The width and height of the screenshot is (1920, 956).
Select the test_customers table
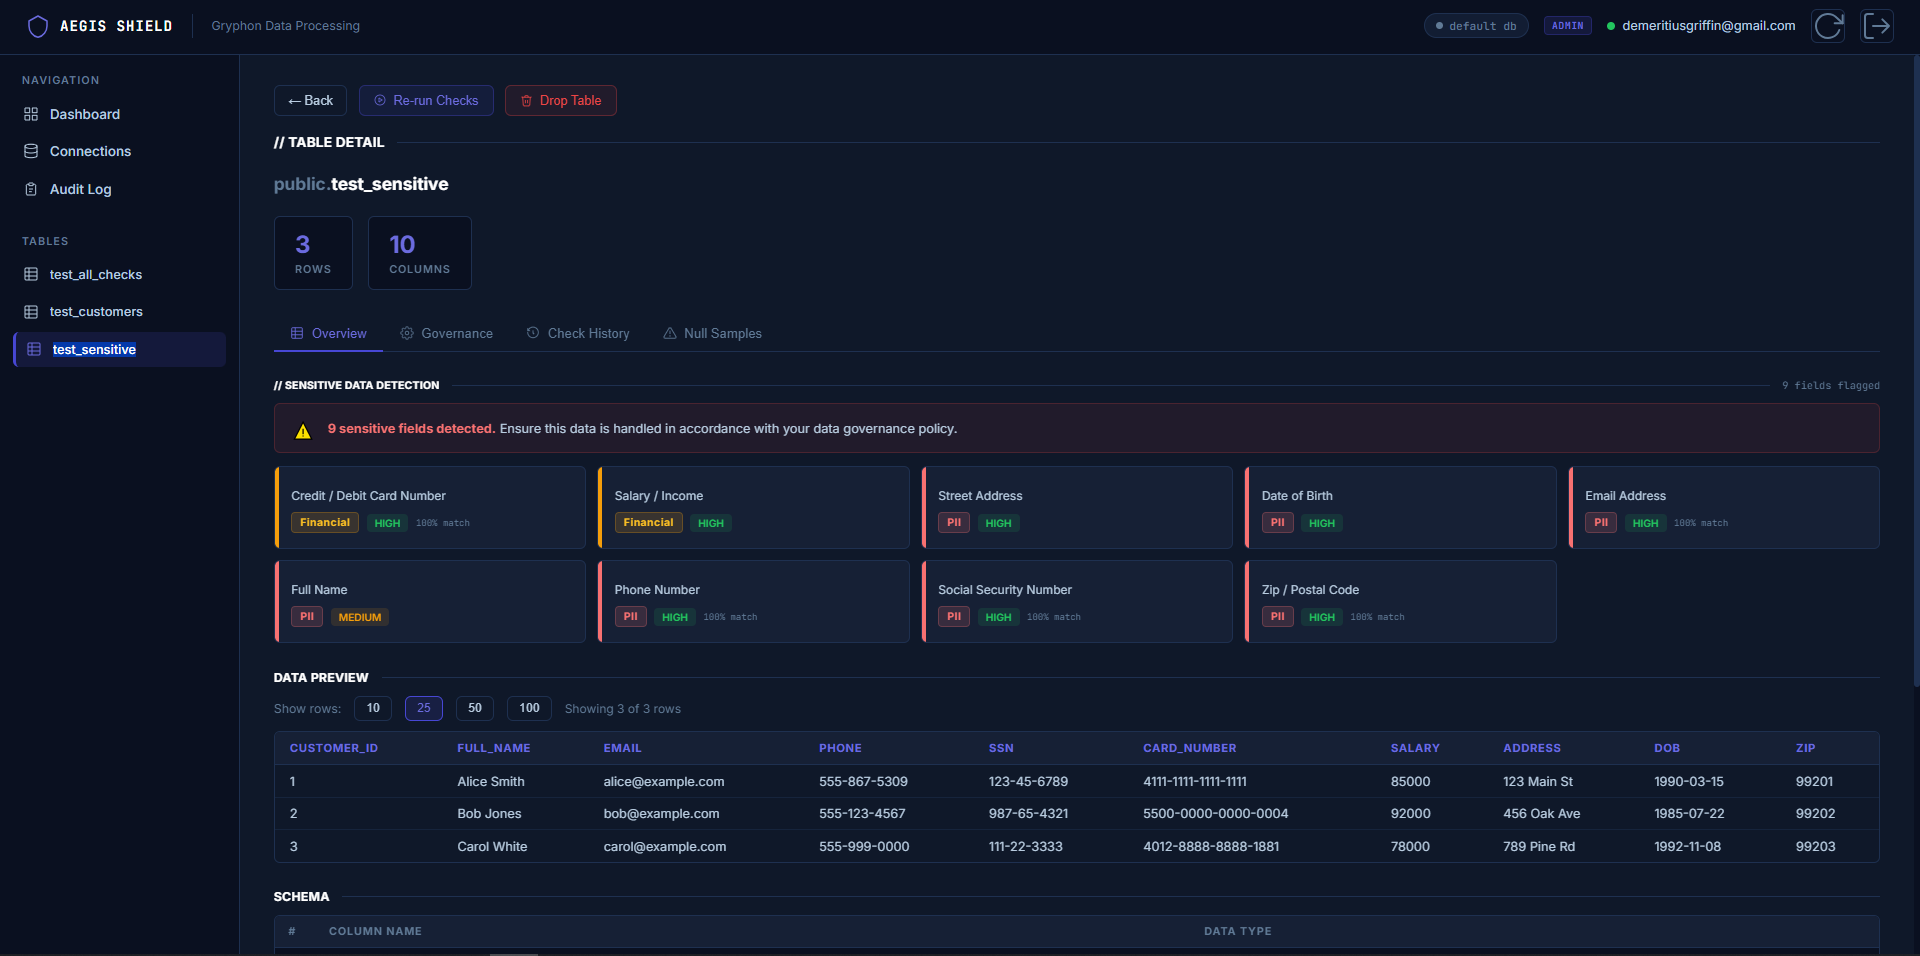tap(96, 312)
